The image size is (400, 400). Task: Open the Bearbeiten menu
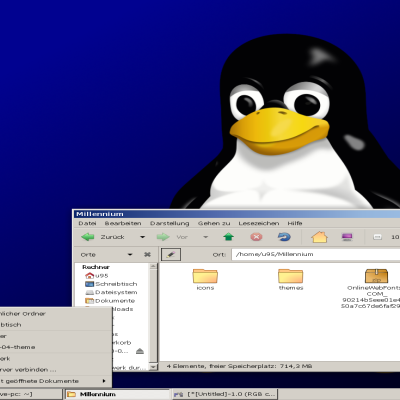pos(123,223)
